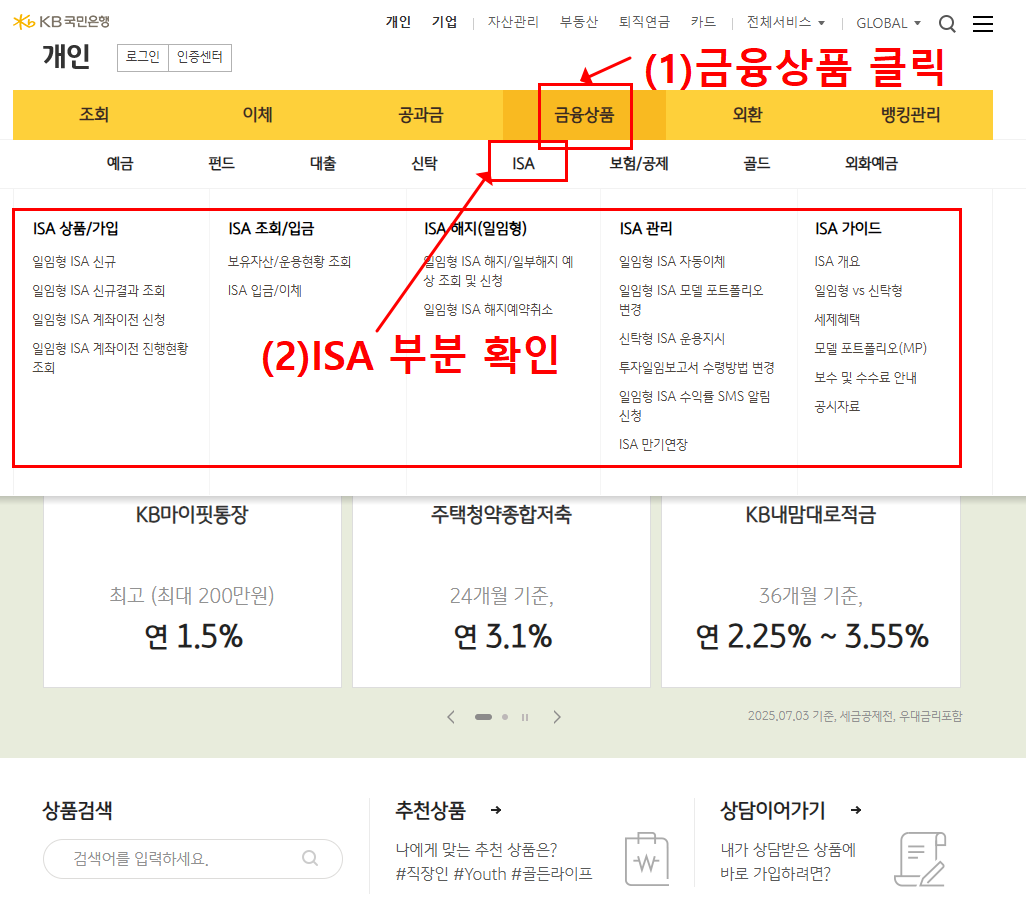Image resolution: width=1026 pixels, height=917 pixels.
Task: Click the 상품검색 field search icon
Action: coord(310,858)
